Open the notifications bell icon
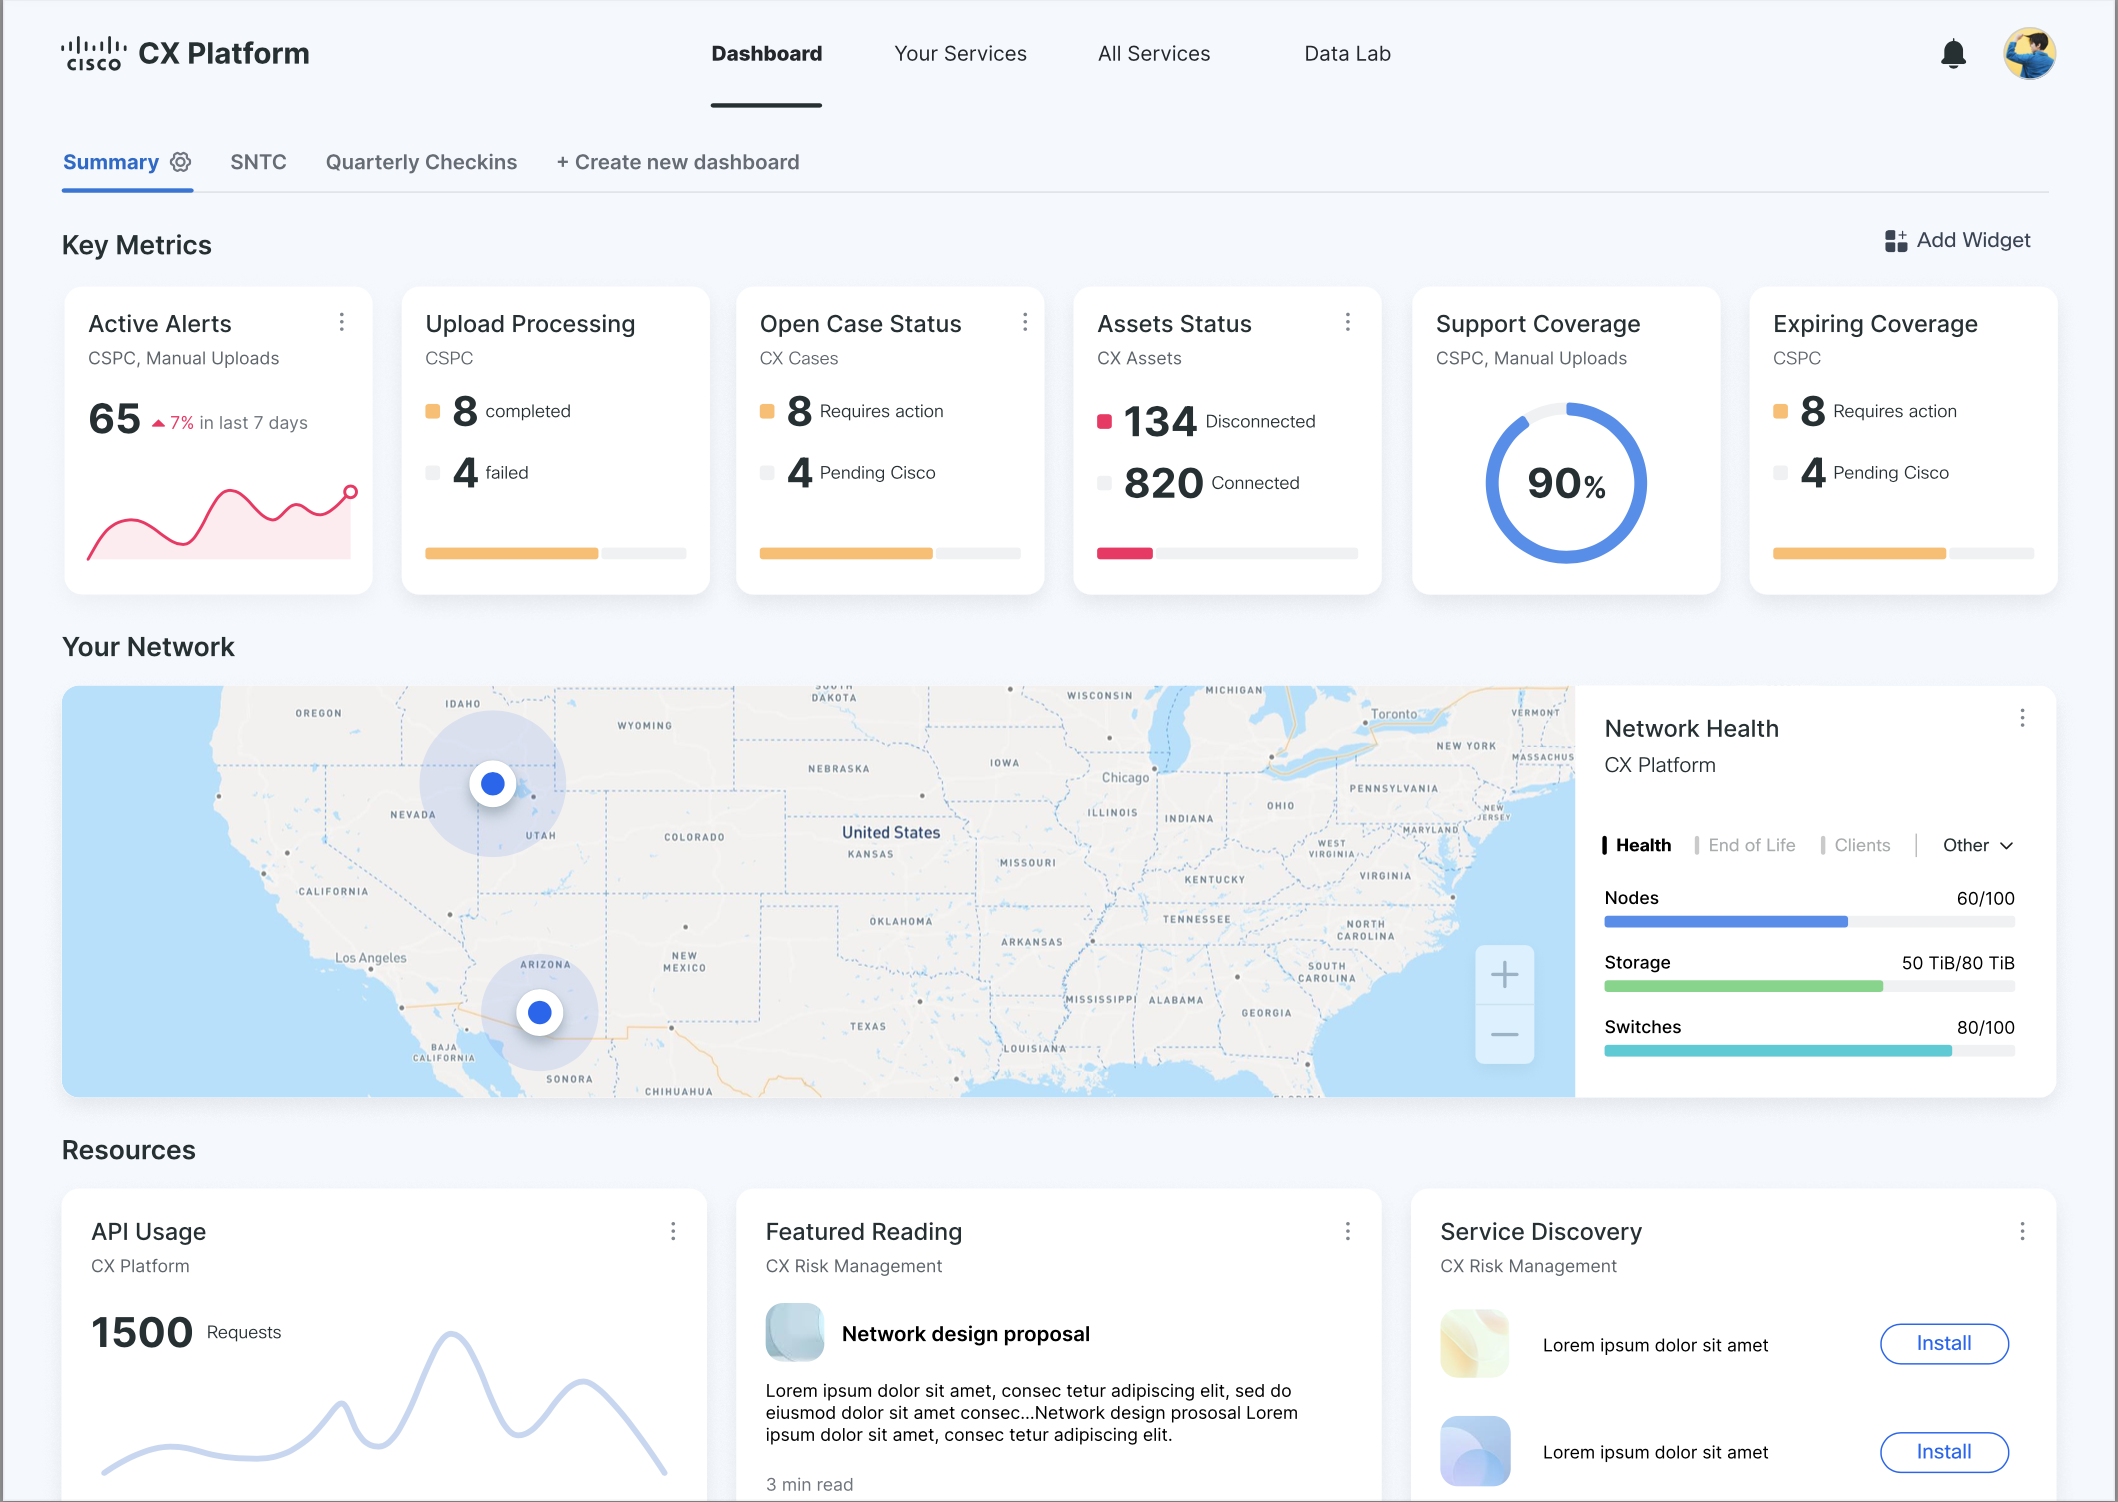This screenshot has width=2118, height=1502. tap(1952, 54)
